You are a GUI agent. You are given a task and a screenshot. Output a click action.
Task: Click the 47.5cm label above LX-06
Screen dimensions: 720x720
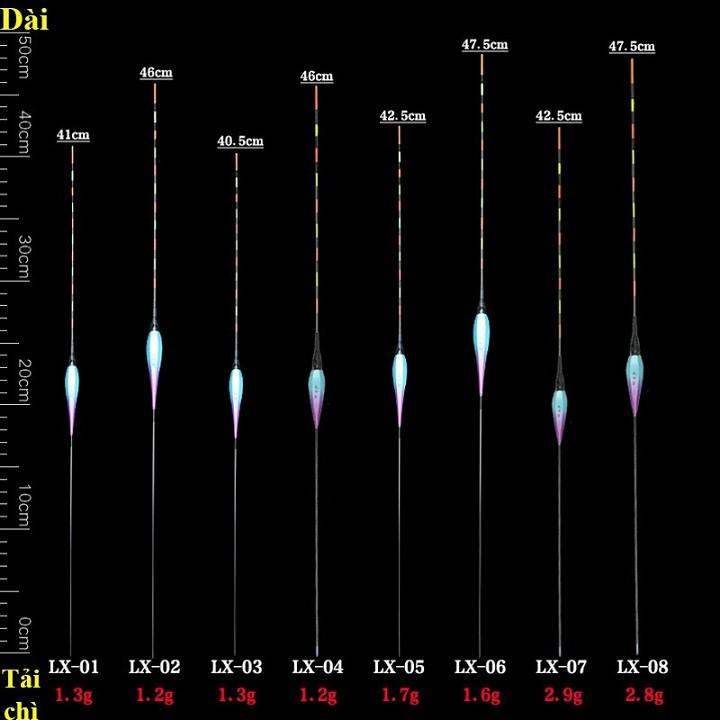point(485,44)
